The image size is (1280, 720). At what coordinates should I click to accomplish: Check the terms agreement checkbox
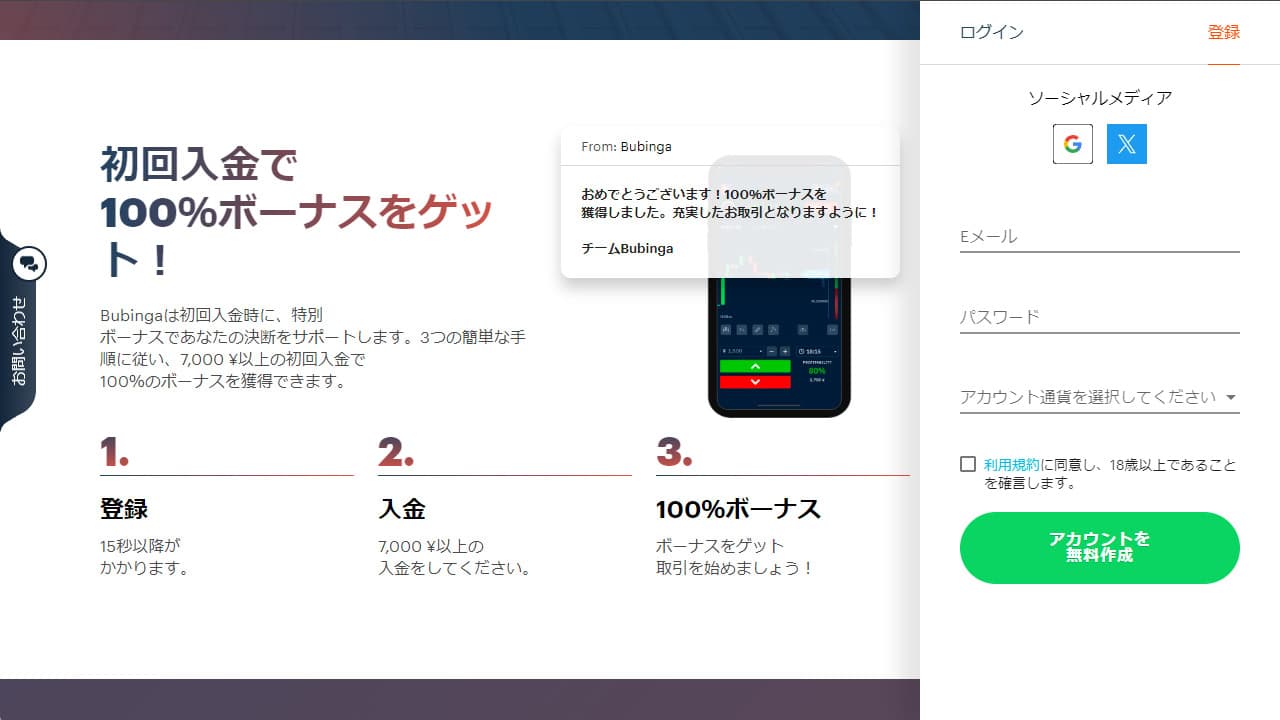(x=968, y=464)
